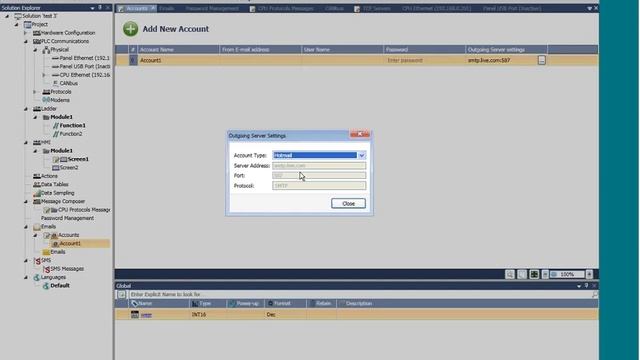Viewport: 640px width, 360px height.
Task: Open CPU Protocols Messages folder icon
Action: click(x=54, y=210)
